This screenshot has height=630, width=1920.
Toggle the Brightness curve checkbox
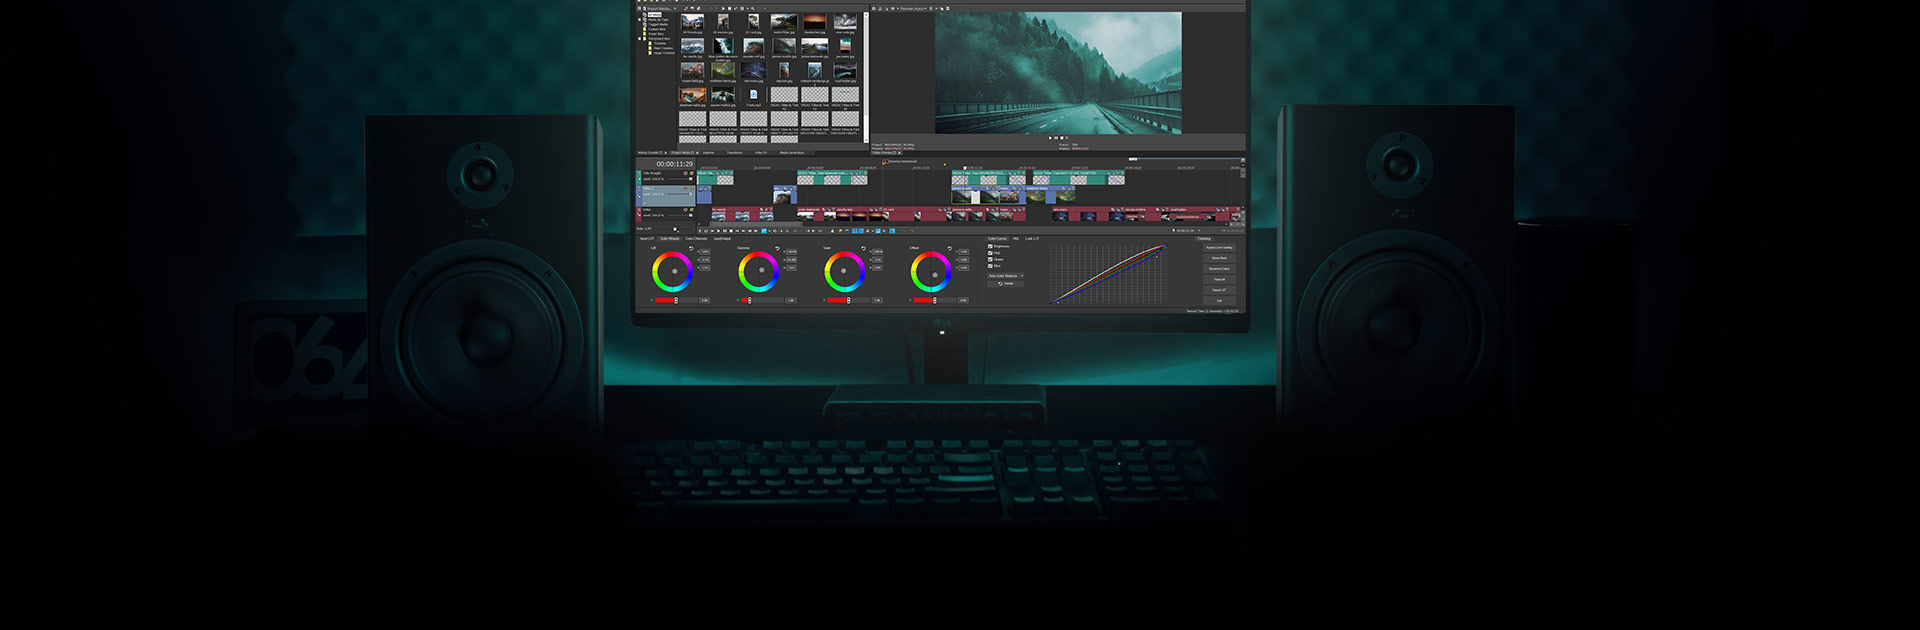tap(990, 246)
